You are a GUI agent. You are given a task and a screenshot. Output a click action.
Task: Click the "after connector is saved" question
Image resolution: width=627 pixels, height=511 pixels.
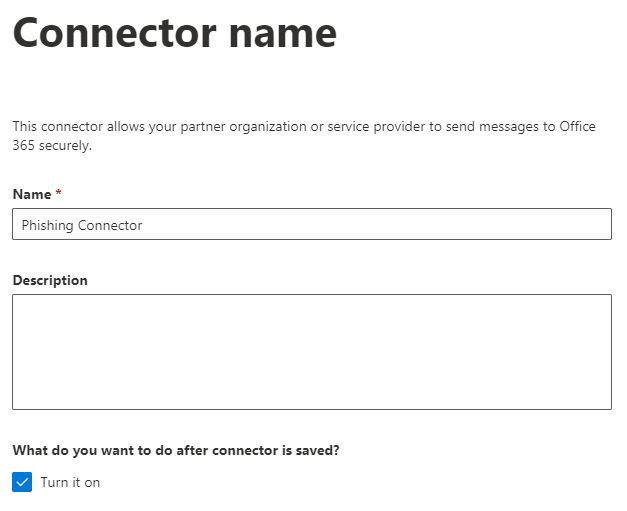pos(176,450)
